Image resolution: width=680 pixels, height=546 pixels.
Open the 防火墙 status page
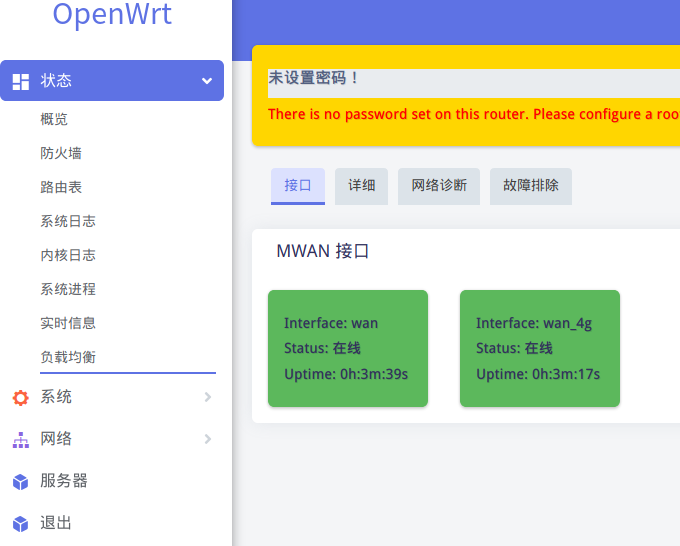click(61, 153)
